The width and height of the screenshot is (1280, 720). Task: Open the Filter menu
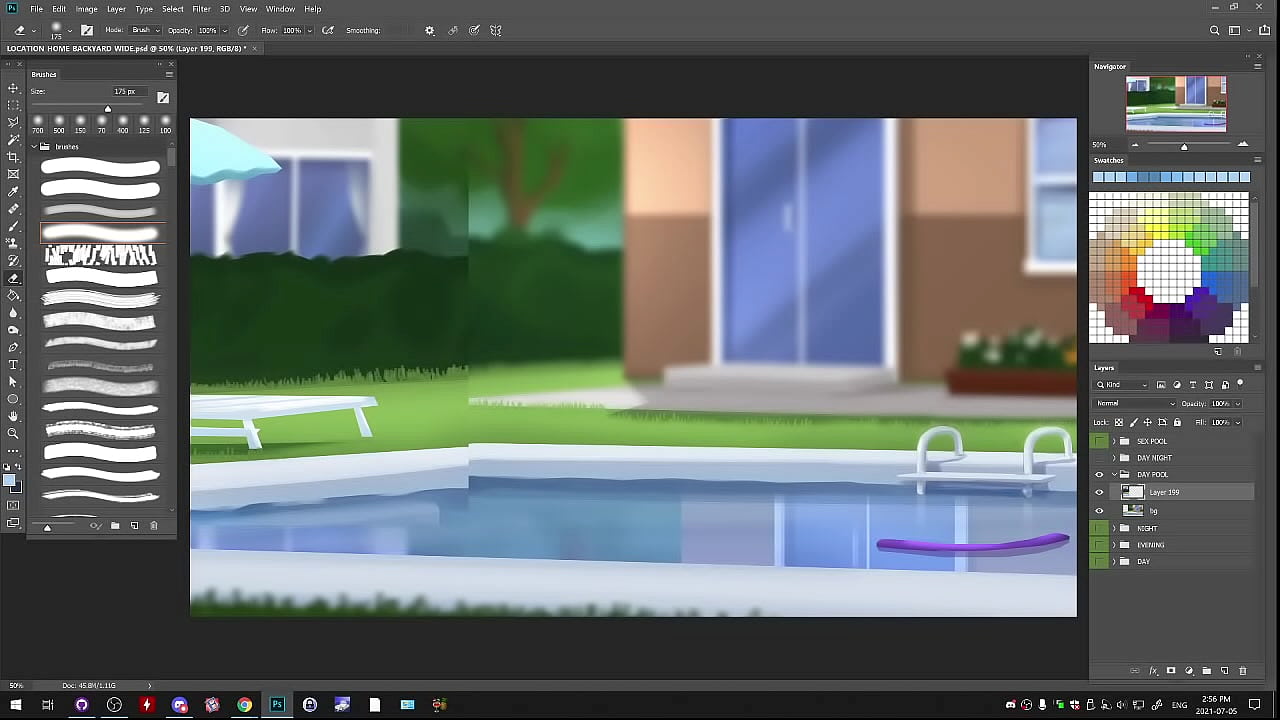coord(201,9)
